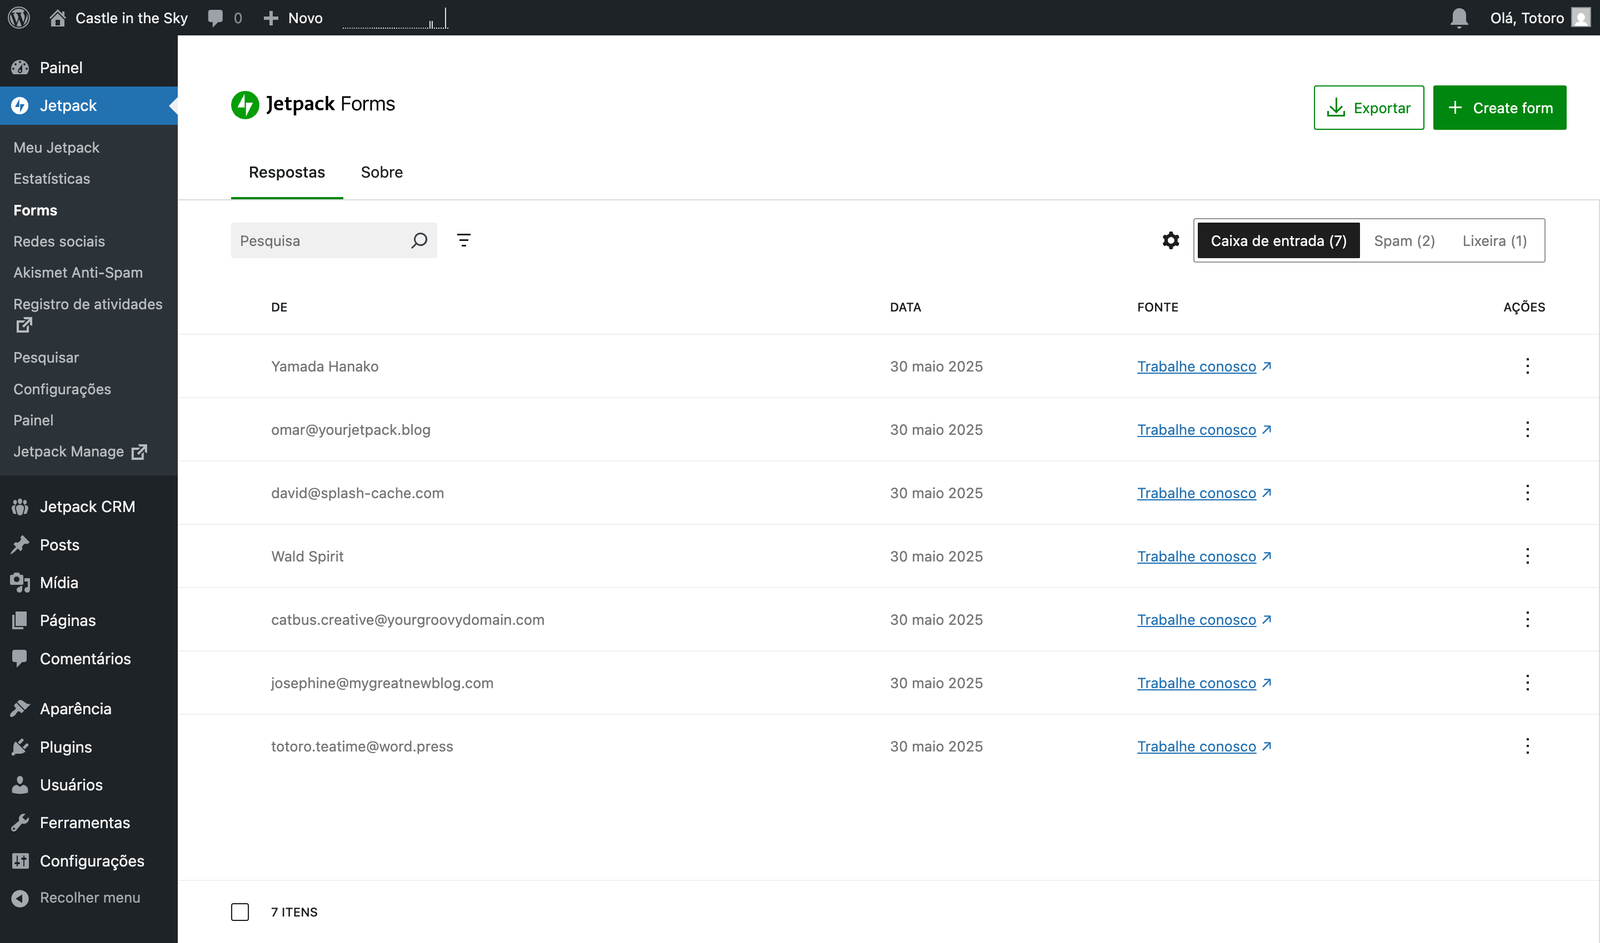Click the notifications bell icon
The height and width of the screenshot is (943, 1600).
point(1459,18)
